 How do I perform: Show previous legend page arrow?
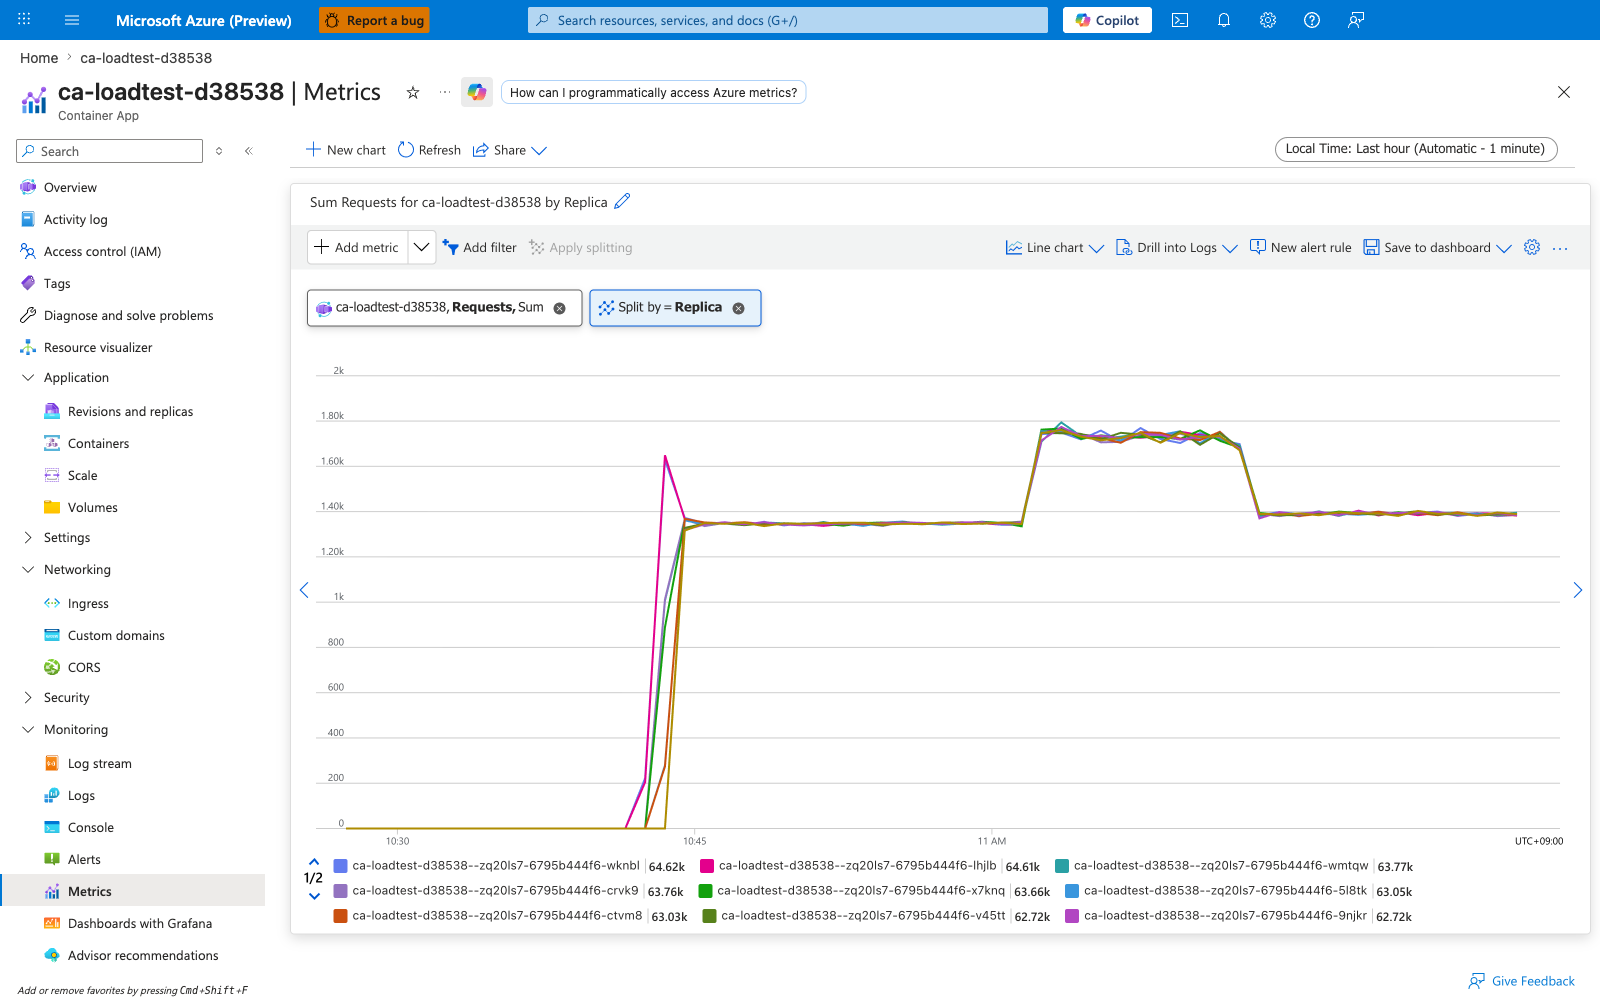click(x=314, y=861)
